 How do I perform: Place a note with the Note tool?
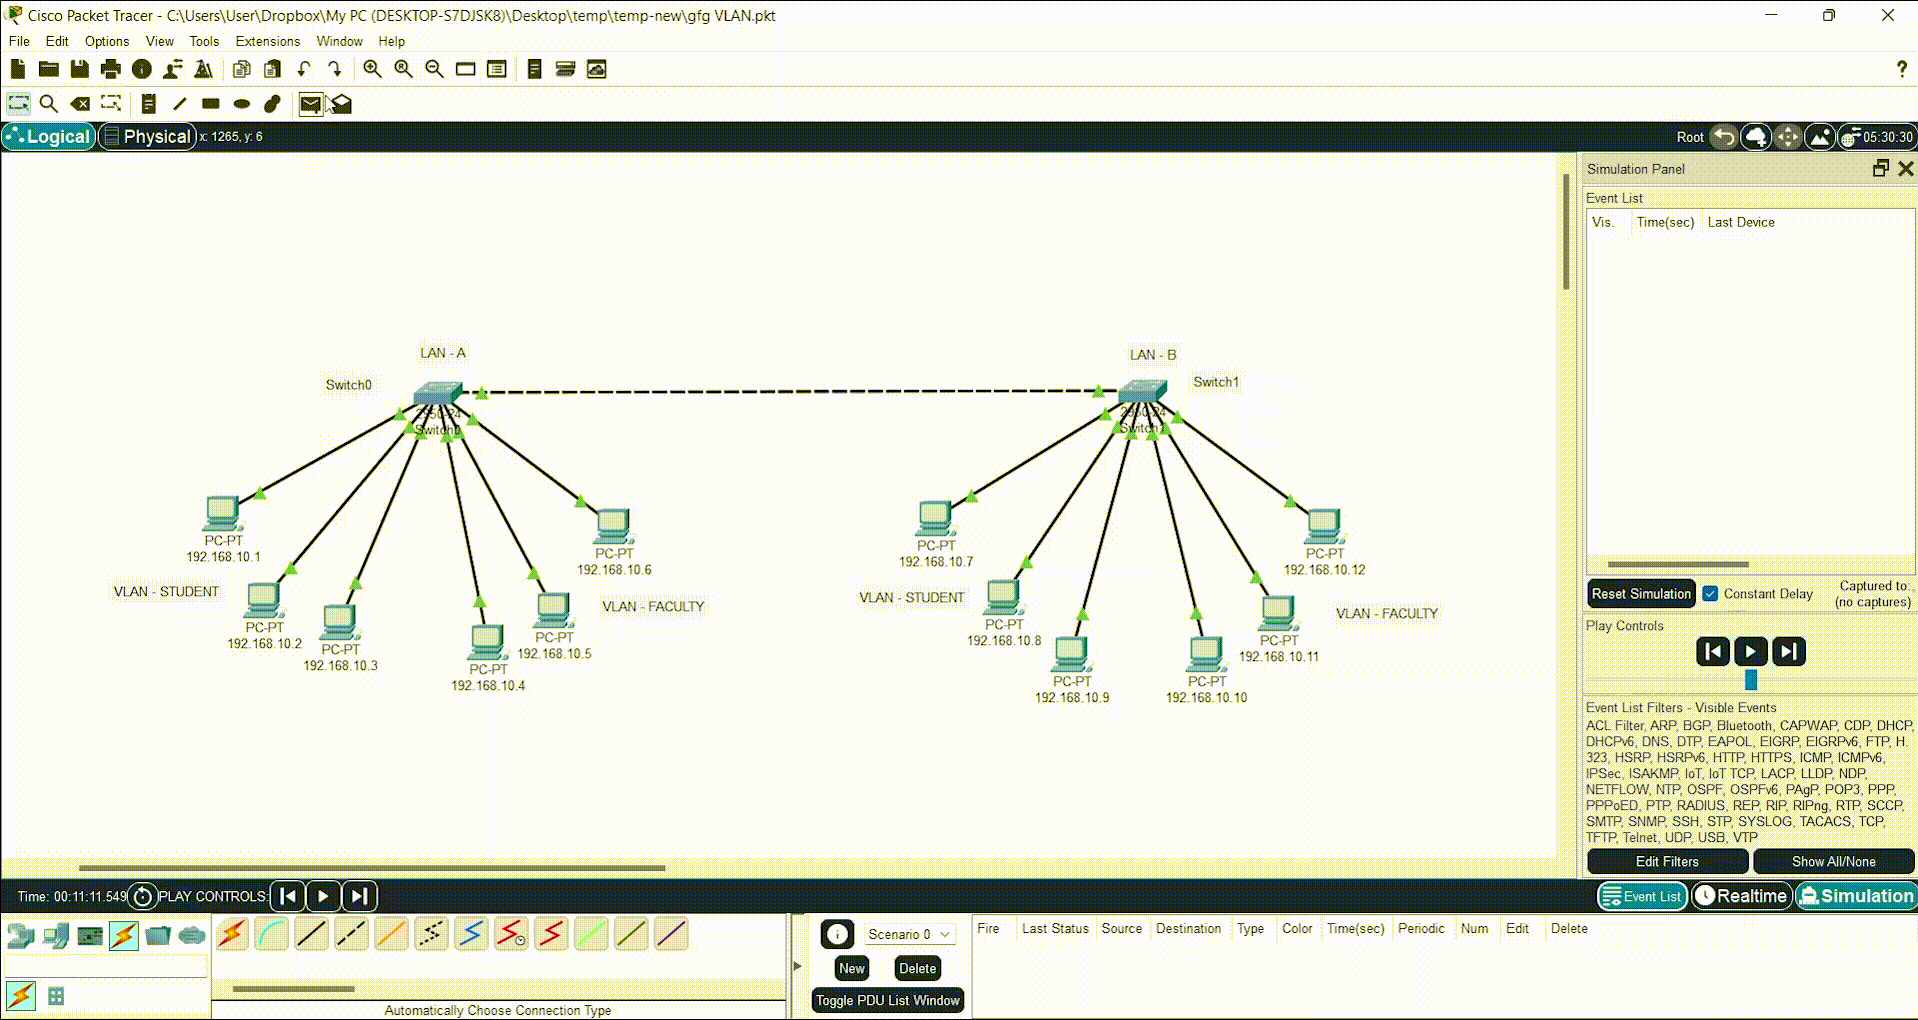149,104
